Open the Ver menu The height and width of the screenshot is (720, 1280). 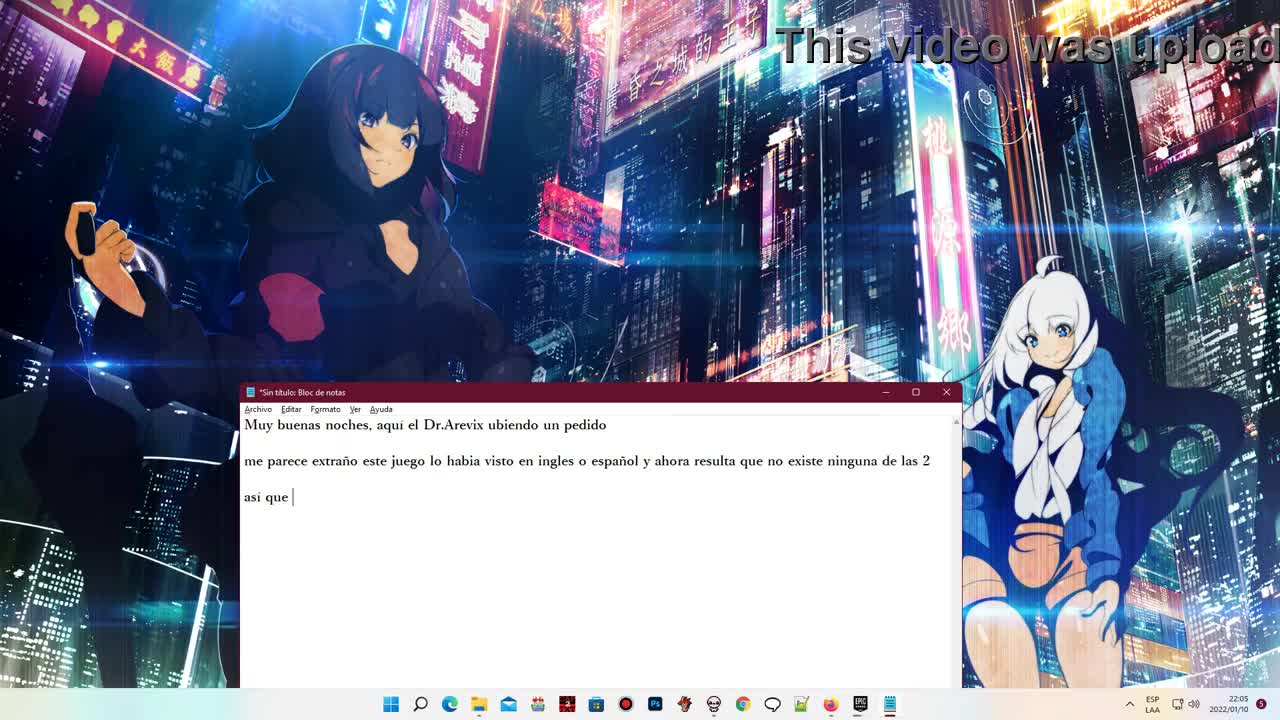point(355,409)
